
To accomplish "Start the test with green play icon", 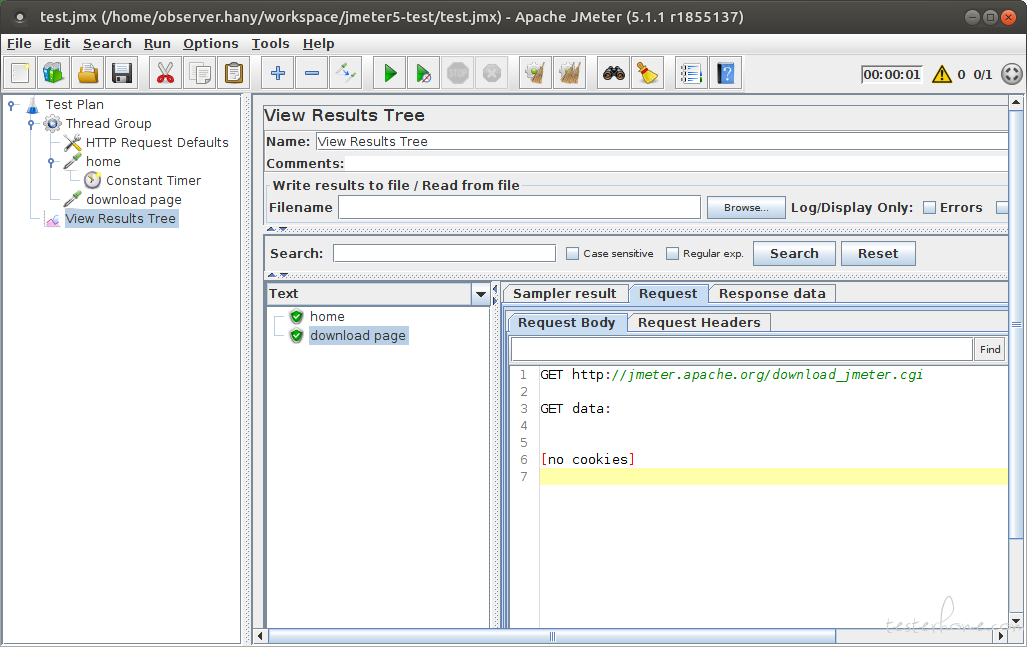I will pos(390,73).
